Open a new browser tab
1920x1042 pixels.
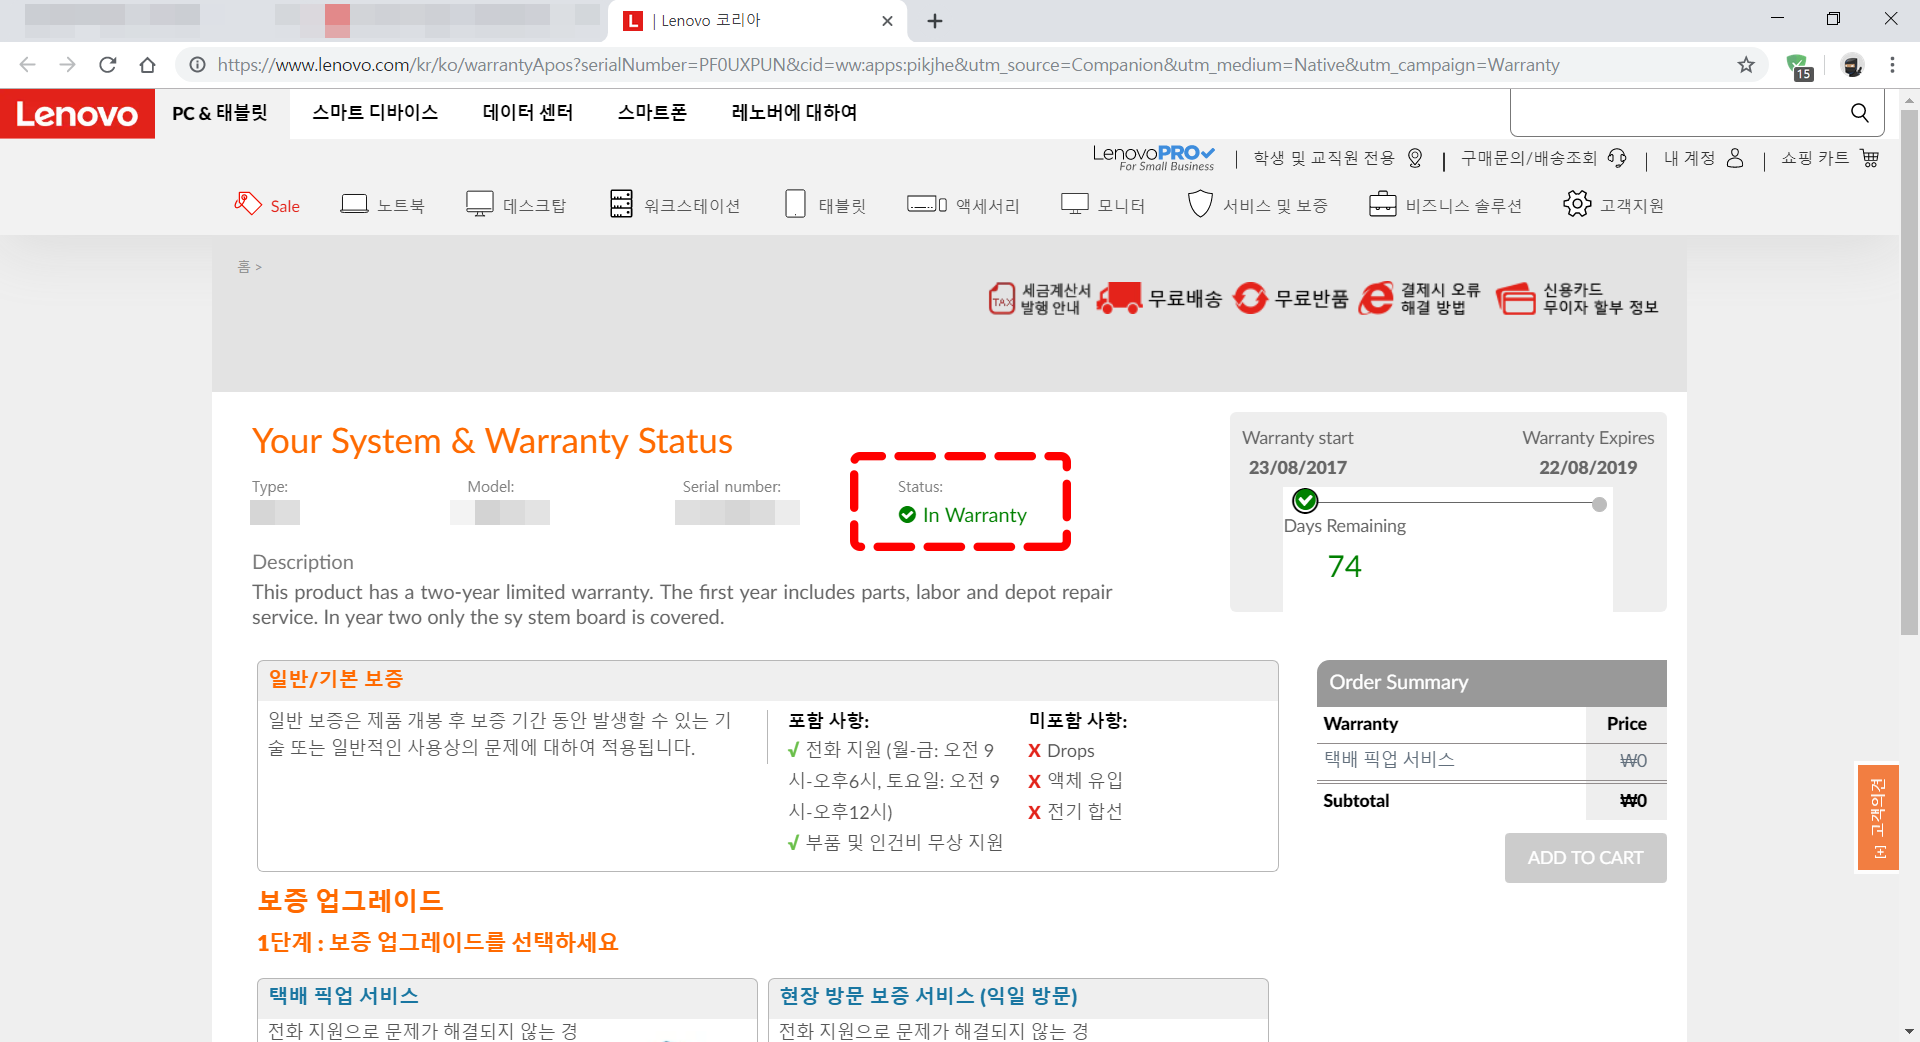pos(935,21)
